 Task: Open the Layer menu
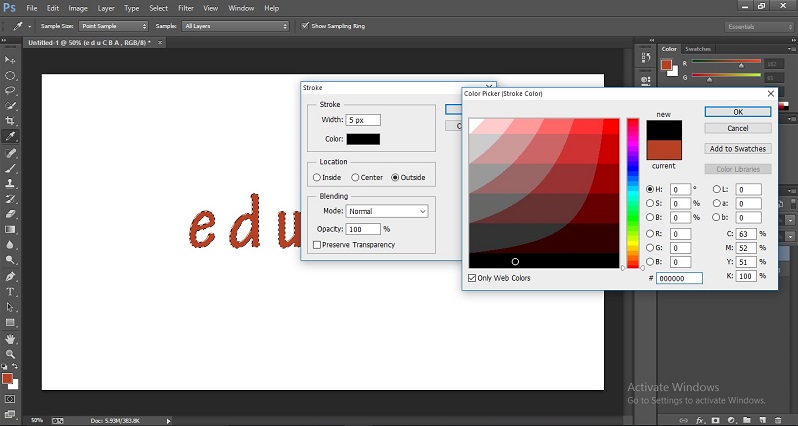point(106,8)
